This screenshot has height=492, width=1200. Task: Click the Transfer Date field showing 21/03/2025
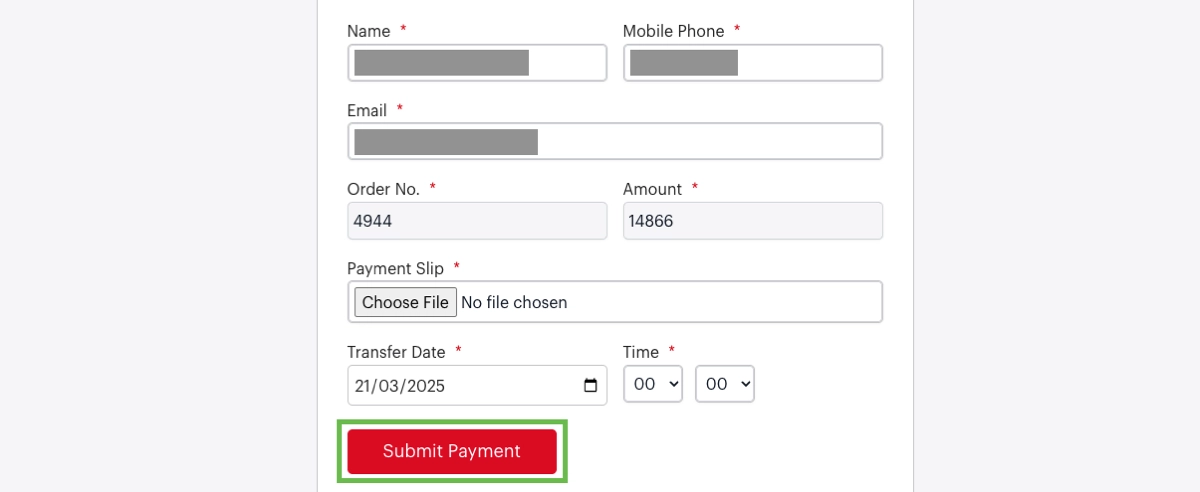click(460, 386)
